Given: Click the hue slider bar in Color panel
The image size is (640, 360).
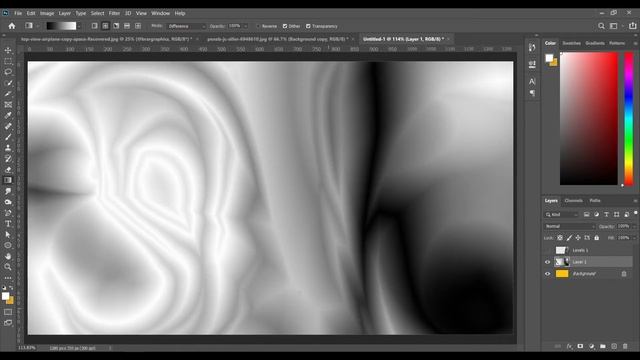Looking at the screenshot, I should [629, 118].
